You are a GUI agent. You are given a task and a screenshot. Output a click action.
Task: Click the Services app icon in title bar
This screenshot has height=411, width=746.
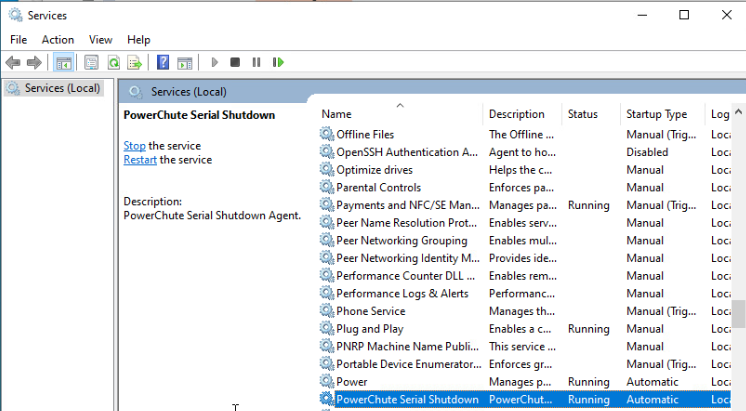click(x=15, y=15)
